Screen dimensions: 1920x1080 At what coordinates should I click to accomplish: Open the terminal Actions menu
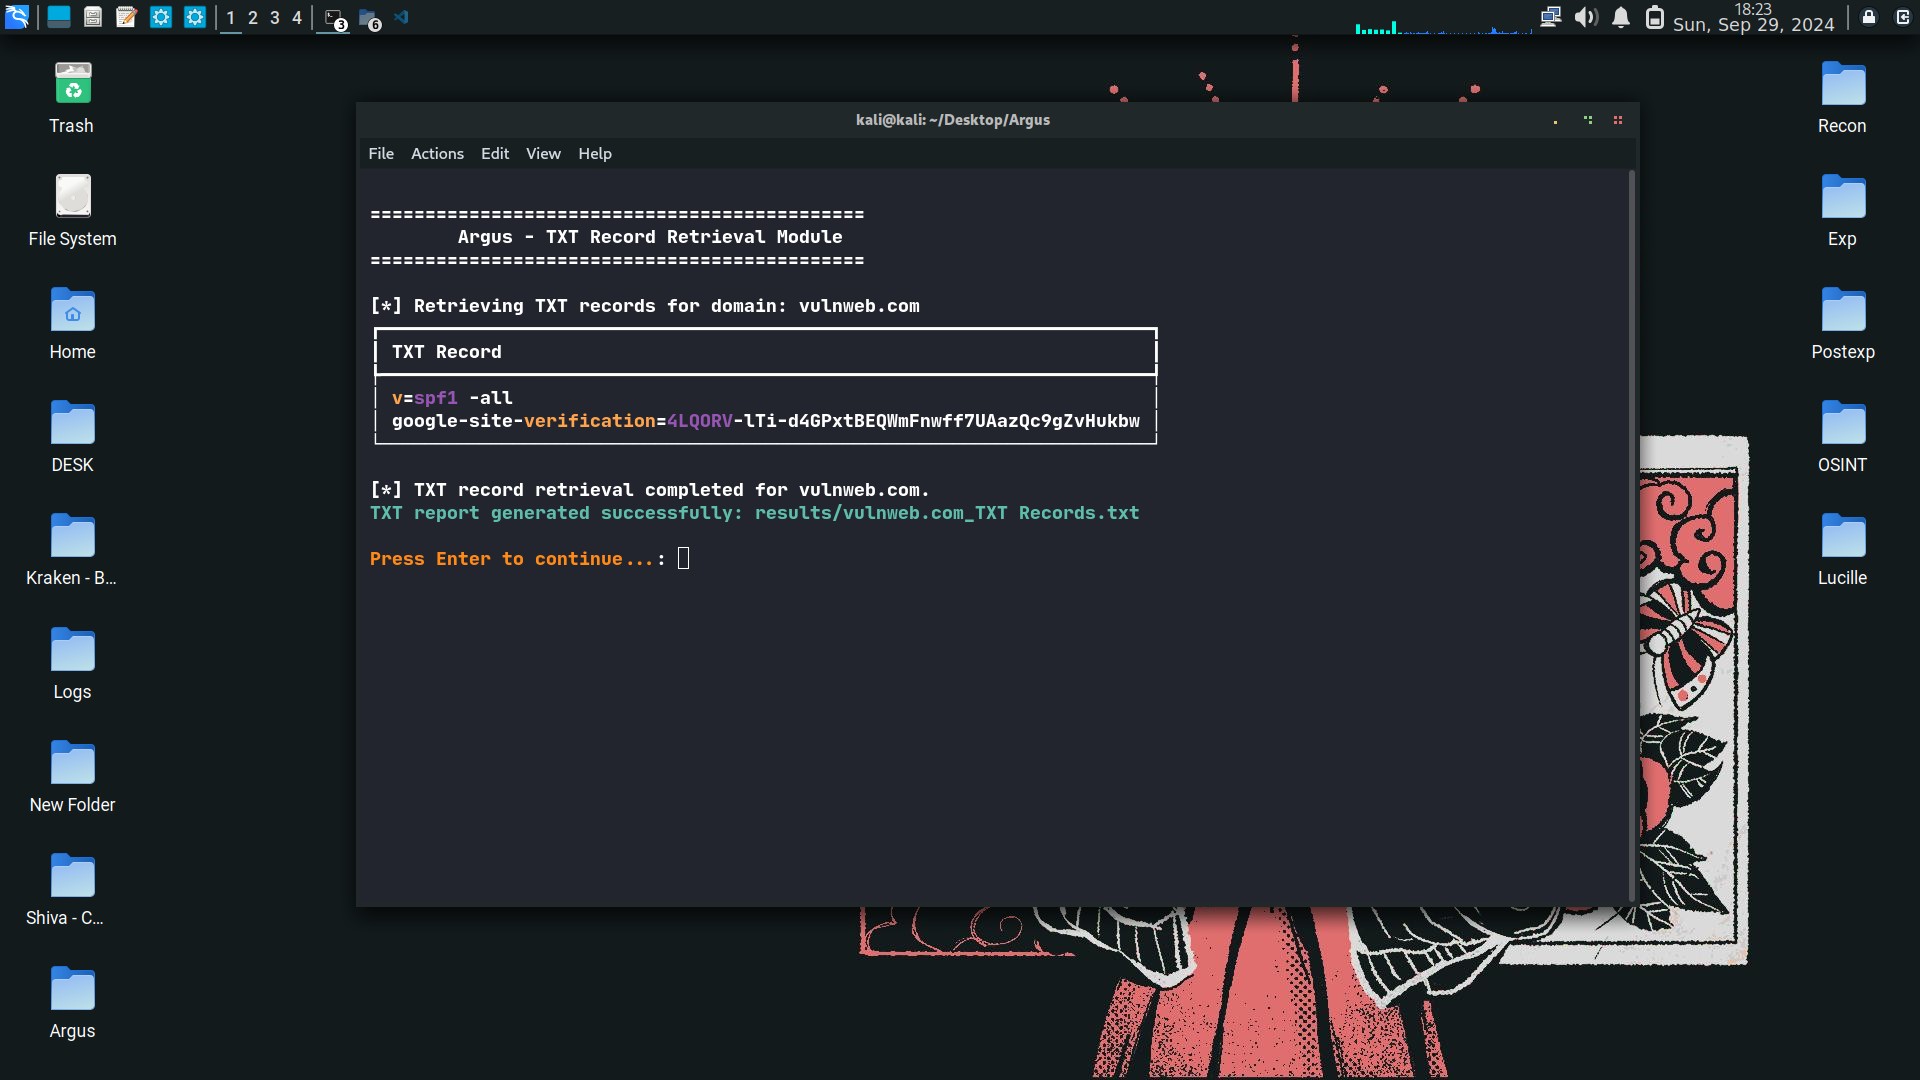[x=437, y=153]
